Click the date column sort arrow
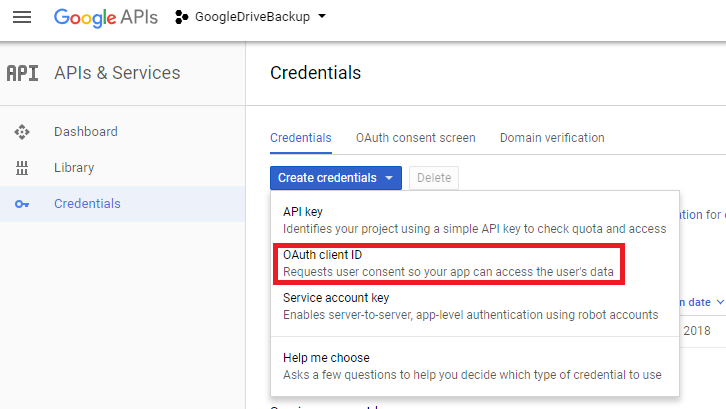726x409 pixels. (720, 302)
